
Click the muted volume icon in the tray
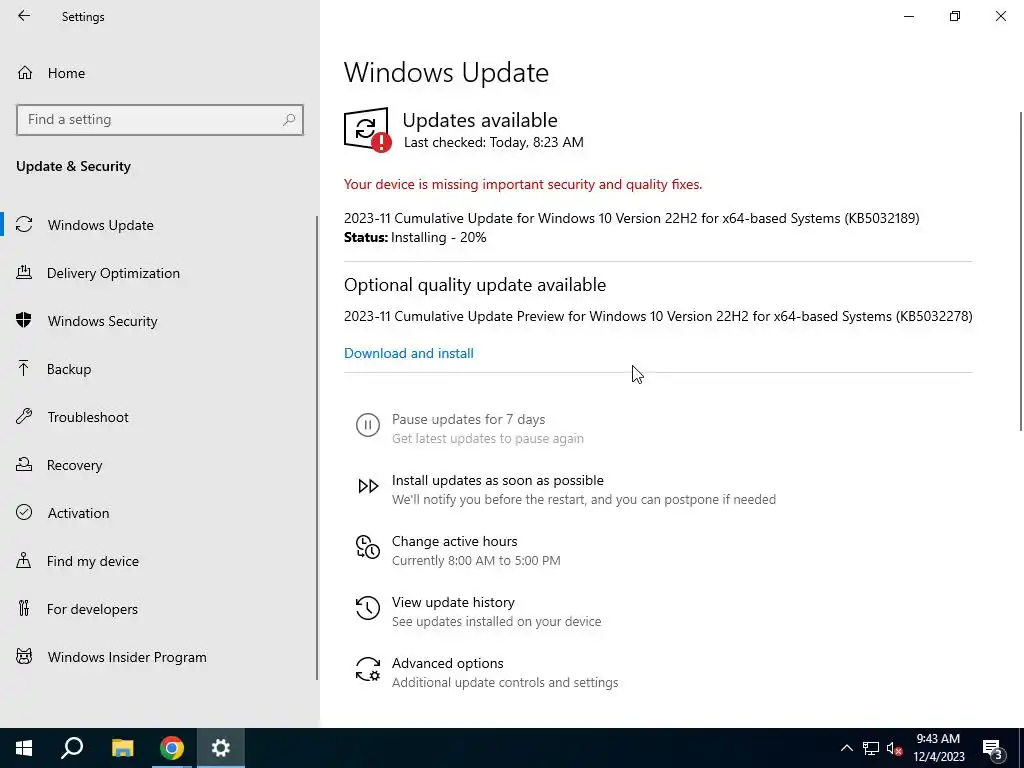point(894,748)
